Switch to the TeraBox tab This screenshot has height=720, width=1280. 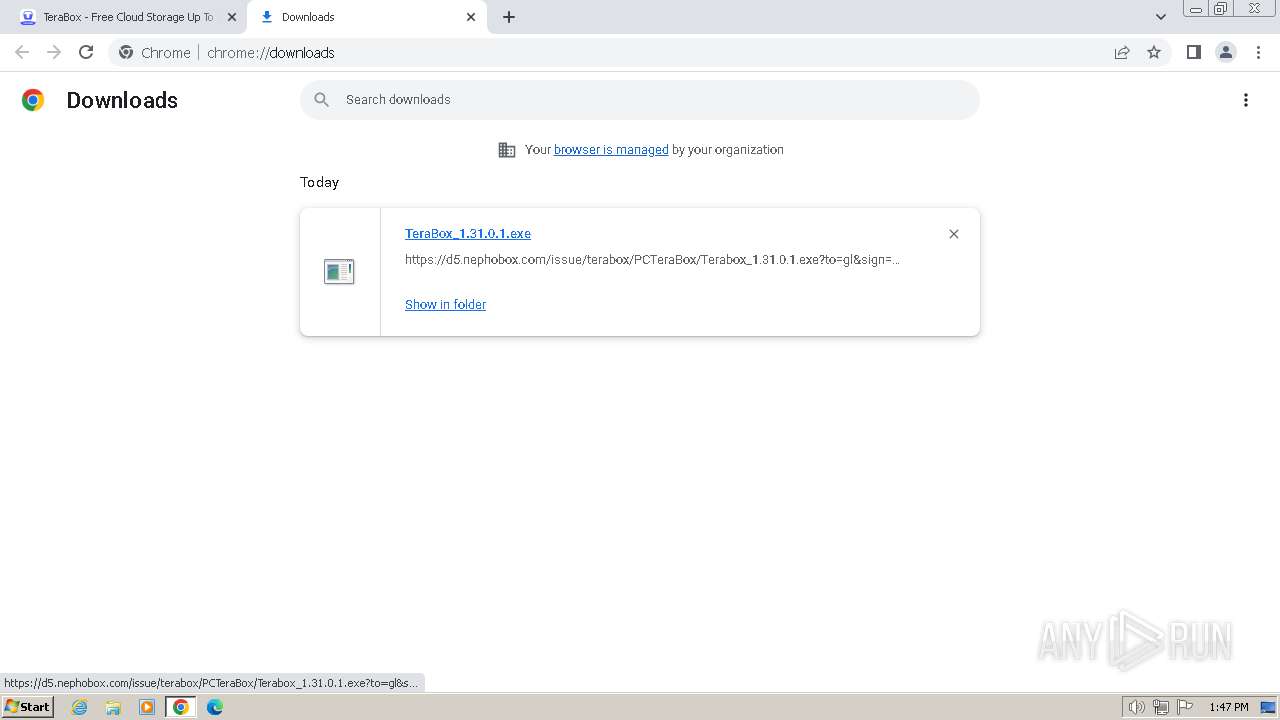click(128, 17)
